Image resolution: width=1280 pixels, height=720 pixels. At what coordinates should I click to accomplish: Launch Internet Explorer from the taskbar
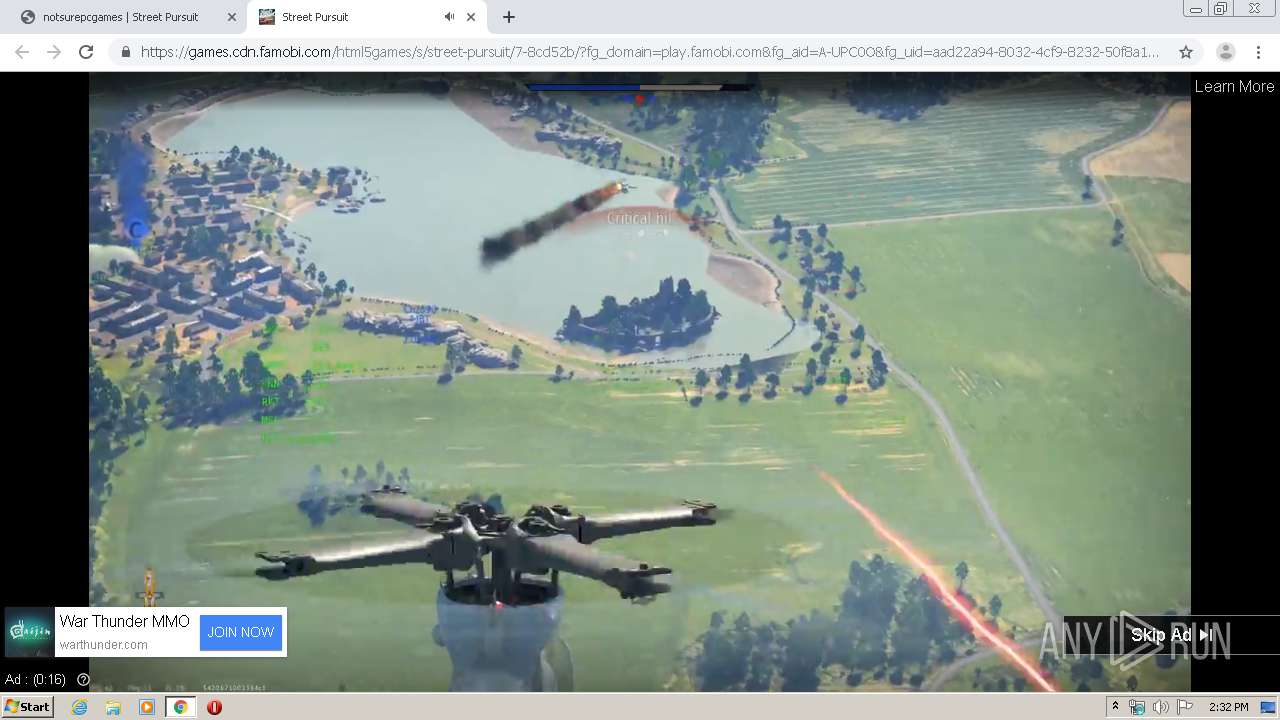79,707
